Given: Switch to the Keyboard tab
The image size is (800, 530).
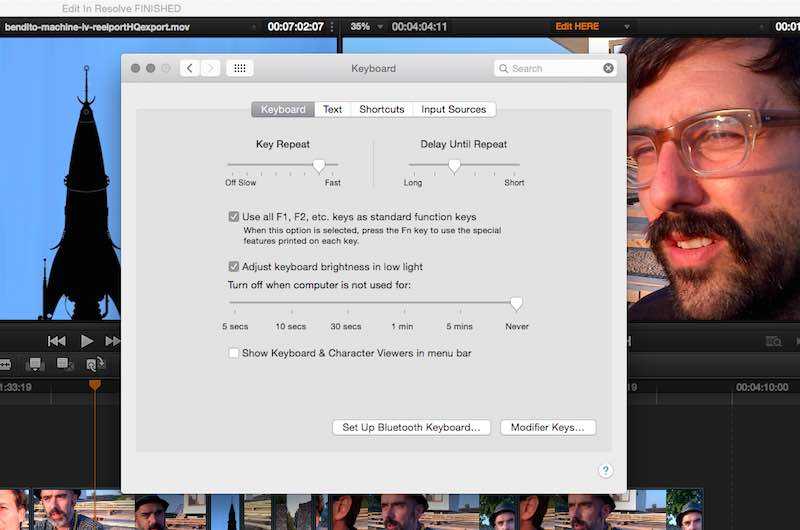Looking at the screenshot, I should tap(283, 109).
